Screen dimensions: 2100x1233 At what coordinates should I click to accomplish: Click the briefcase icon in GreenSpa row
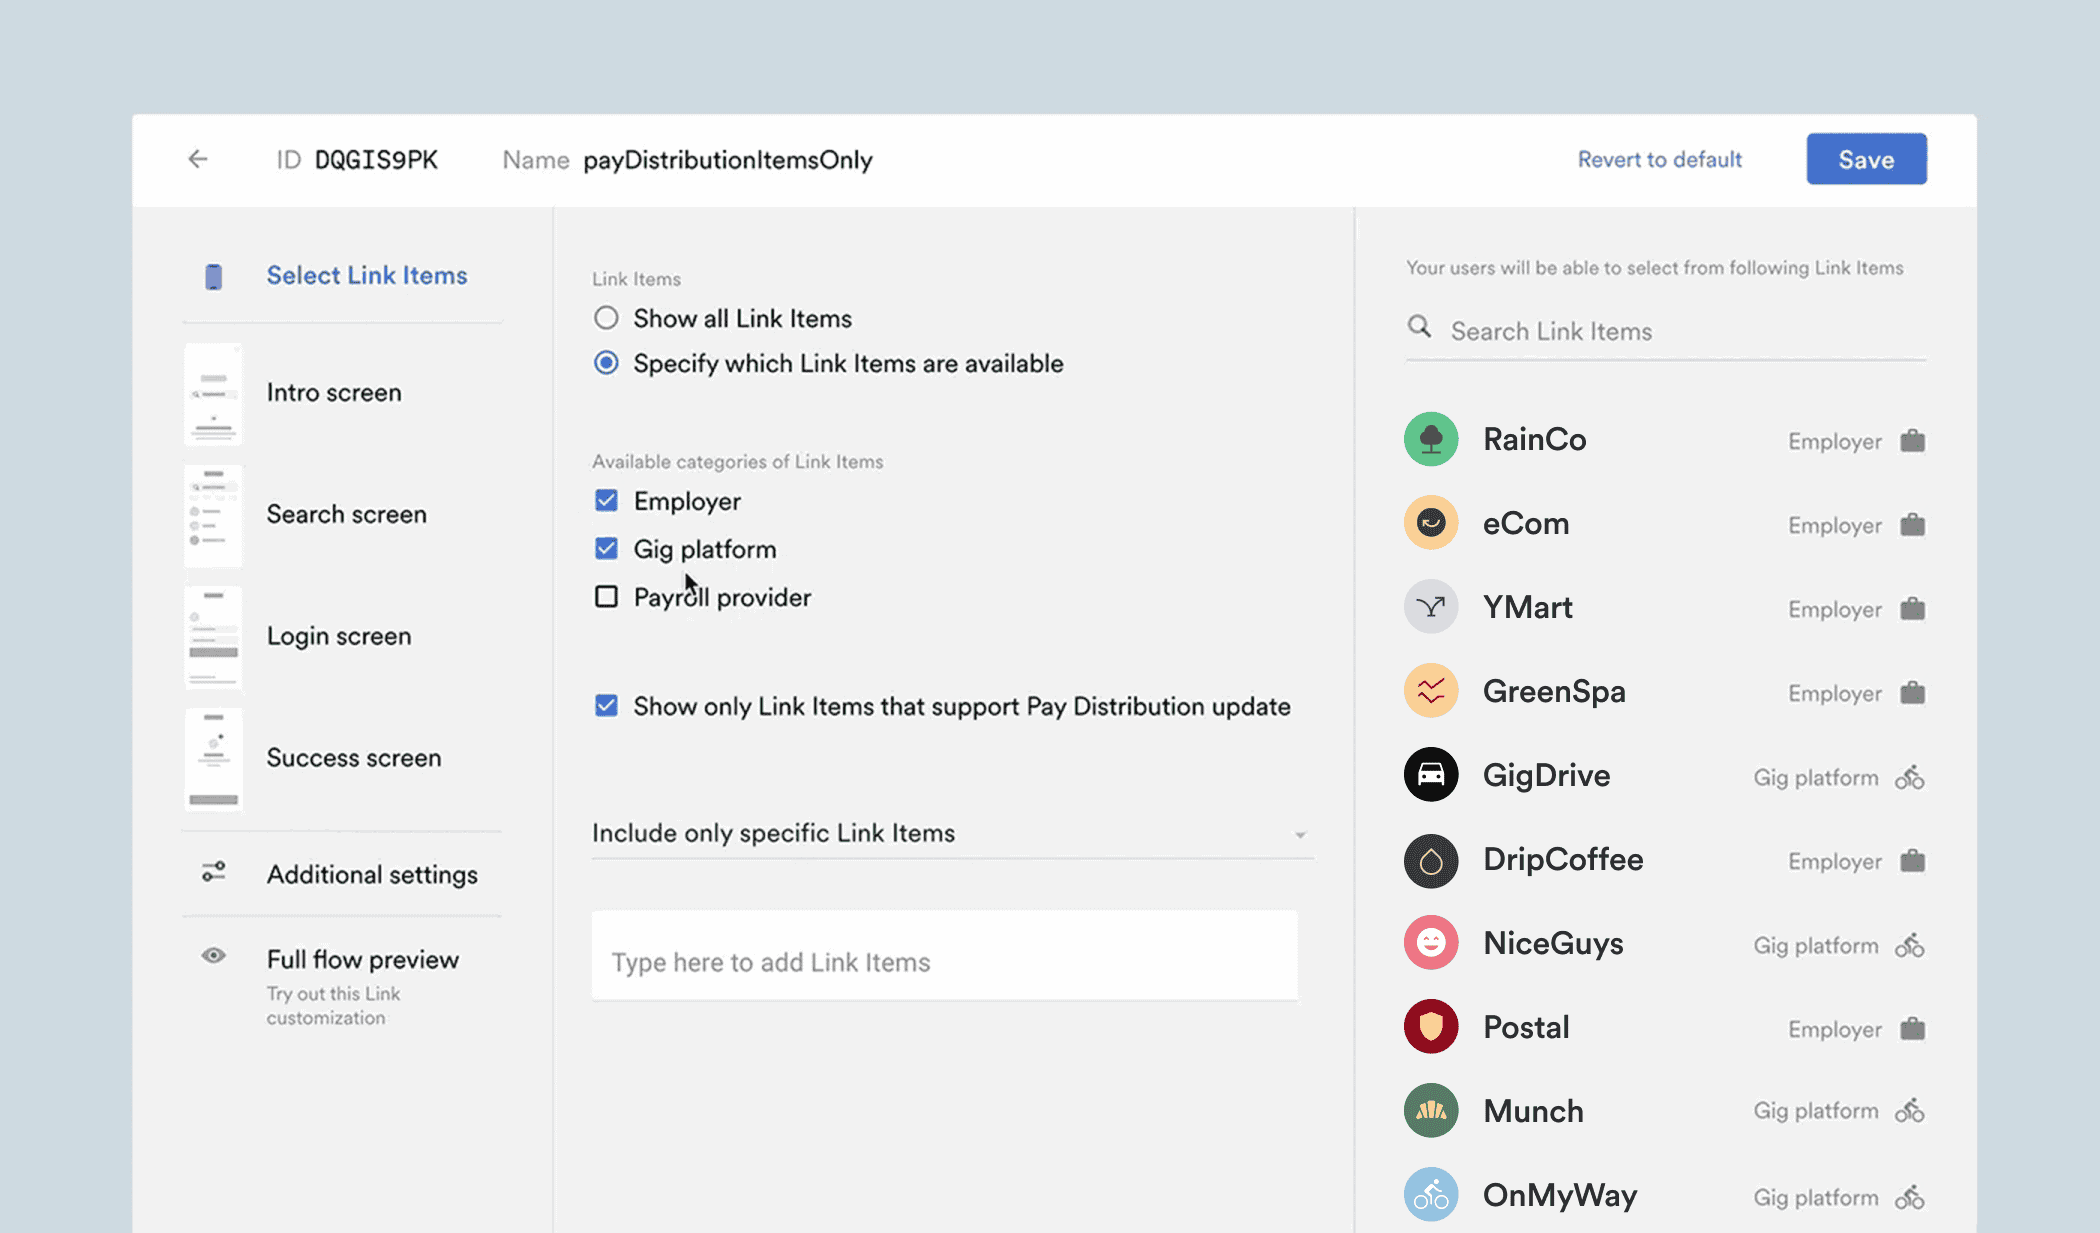(1912, 693)
